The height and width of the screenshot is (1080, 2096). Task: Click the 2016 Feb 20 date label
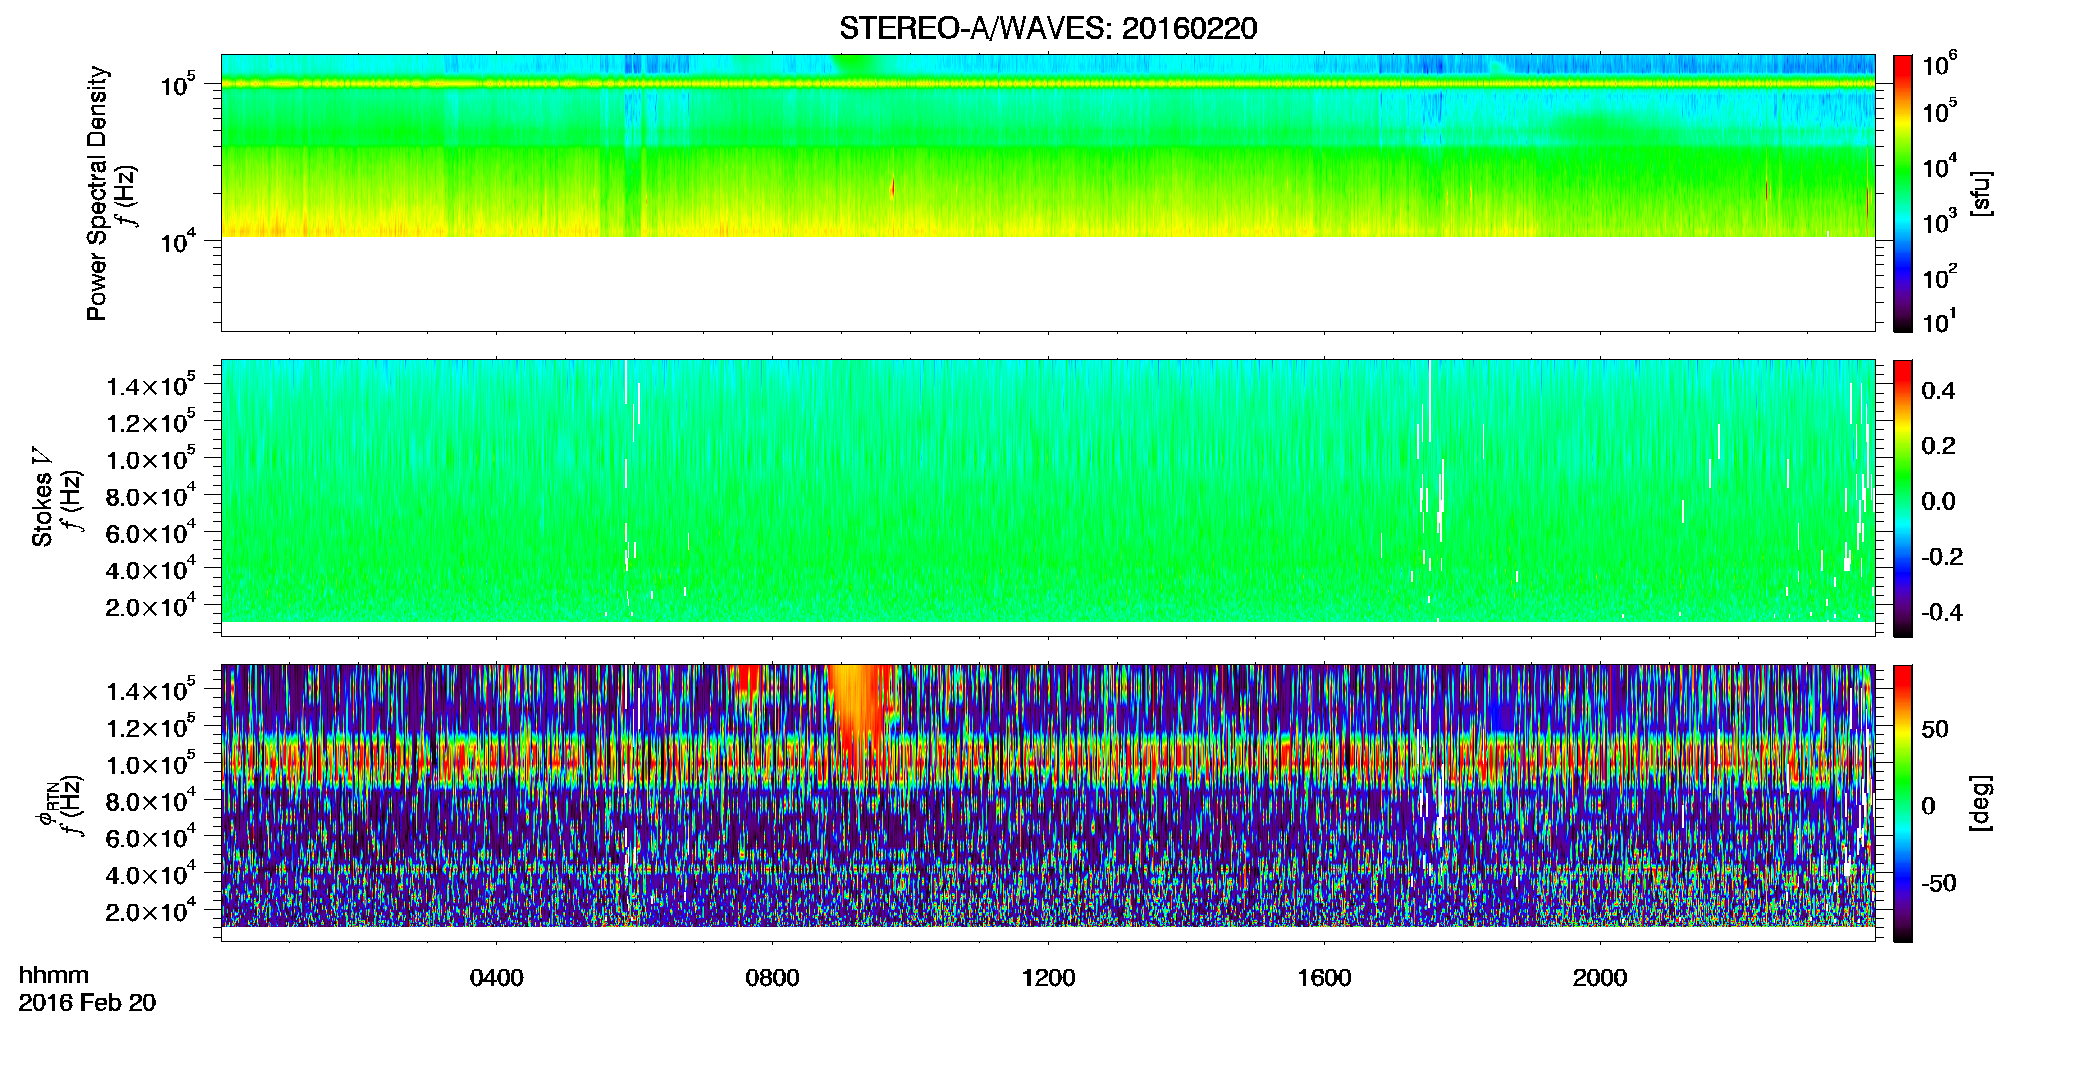87,1003
